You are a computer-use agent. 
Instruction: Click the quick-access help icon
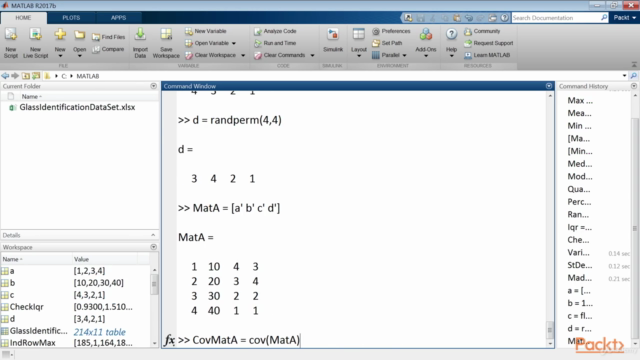(x=504, y=18)
